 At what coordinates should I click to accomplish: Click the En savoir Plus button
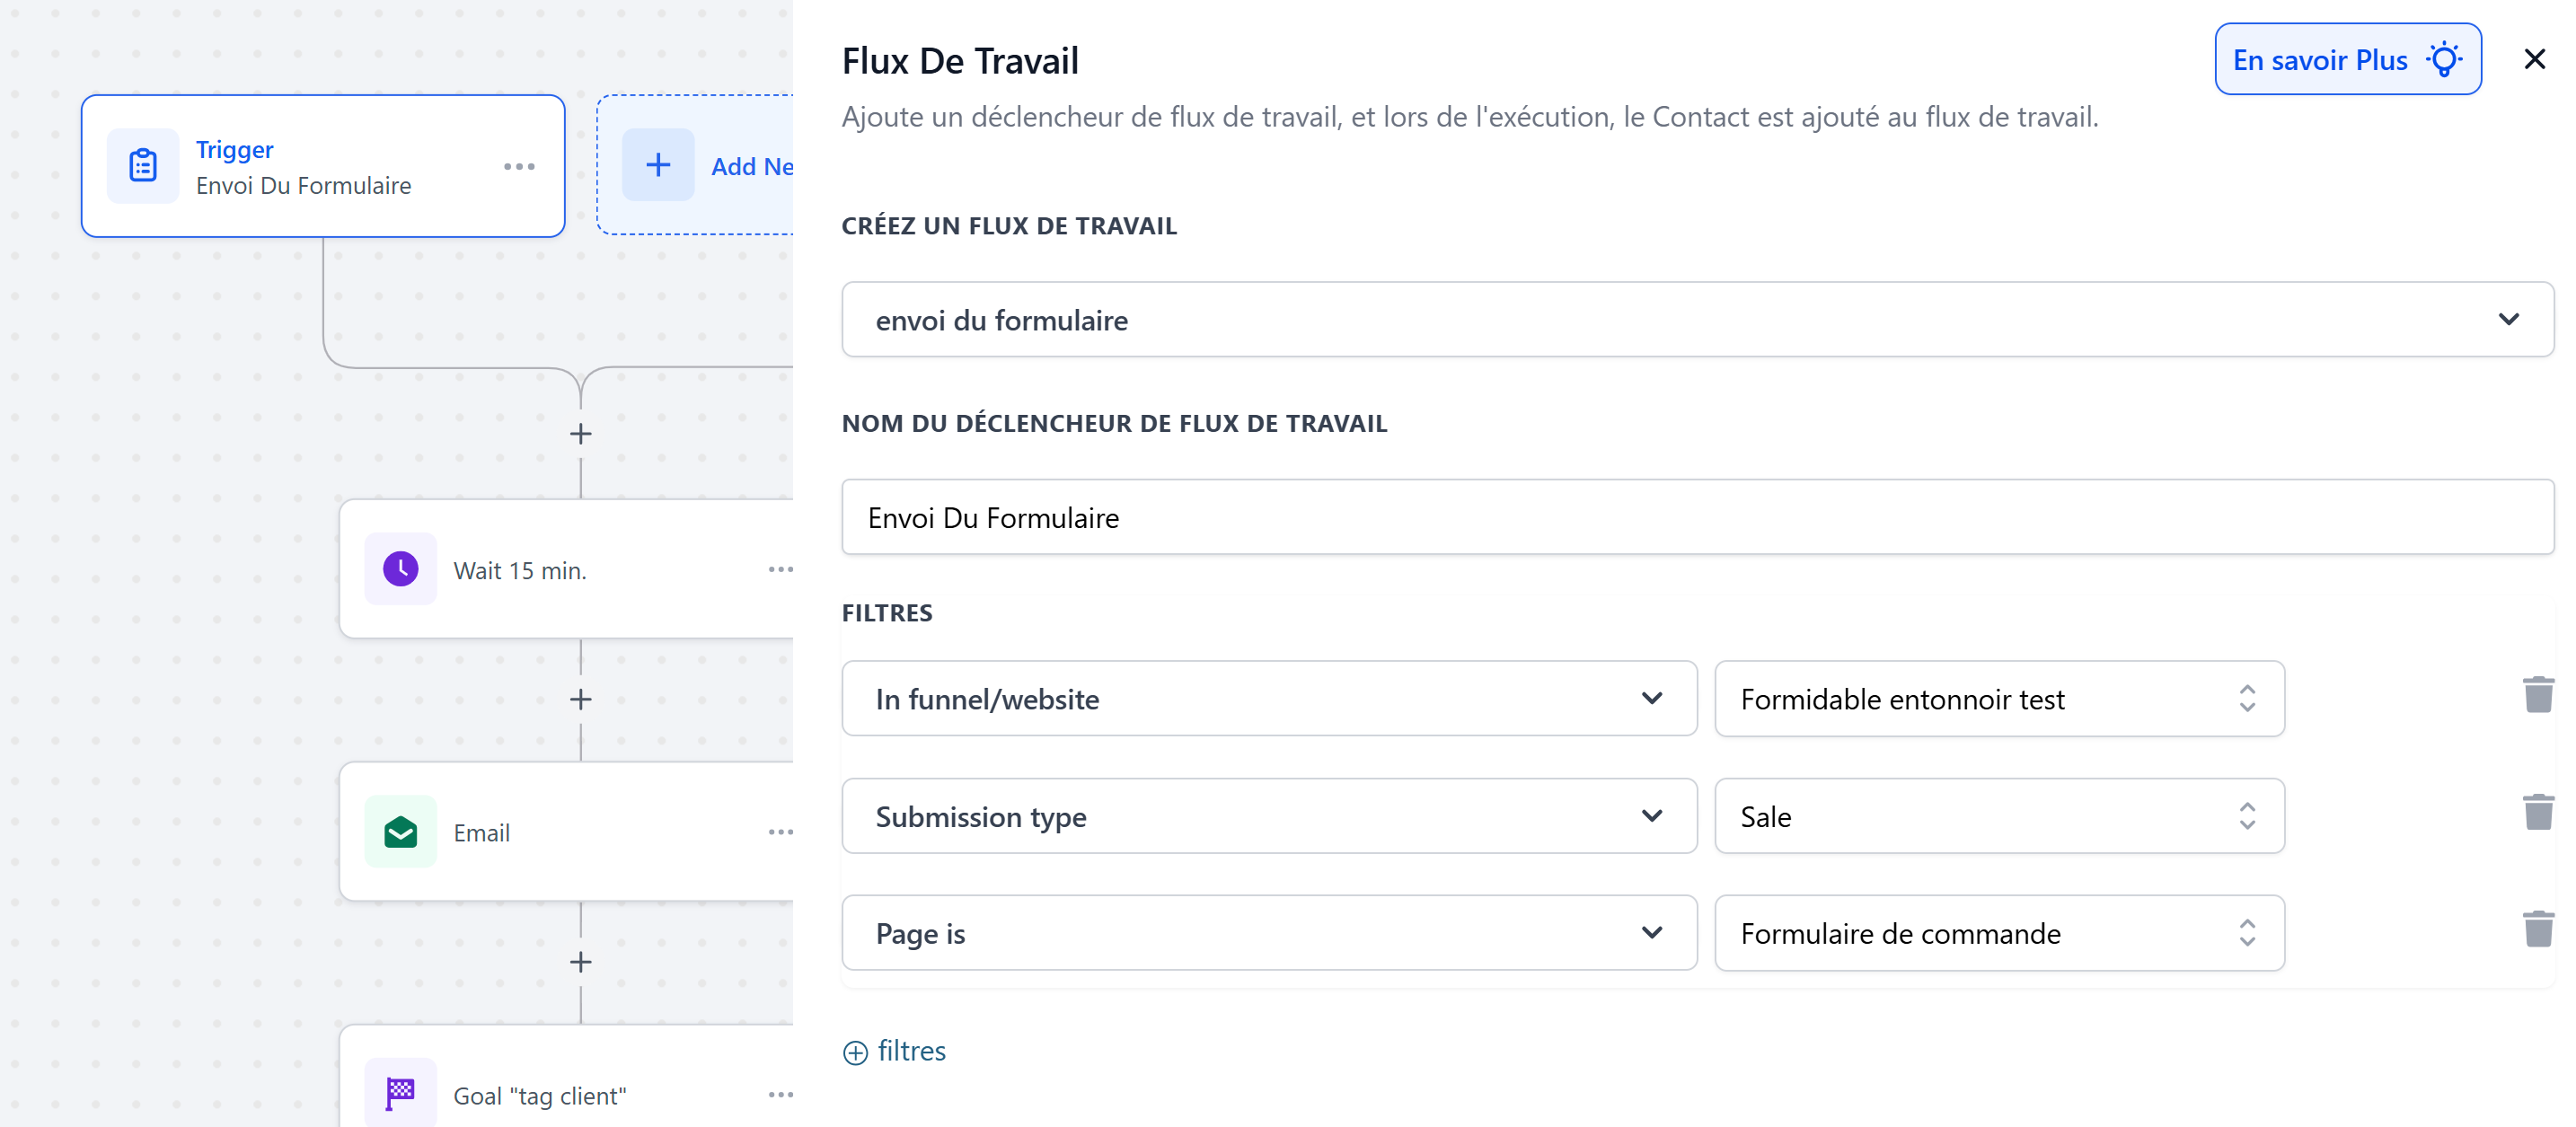[2346, 60]
